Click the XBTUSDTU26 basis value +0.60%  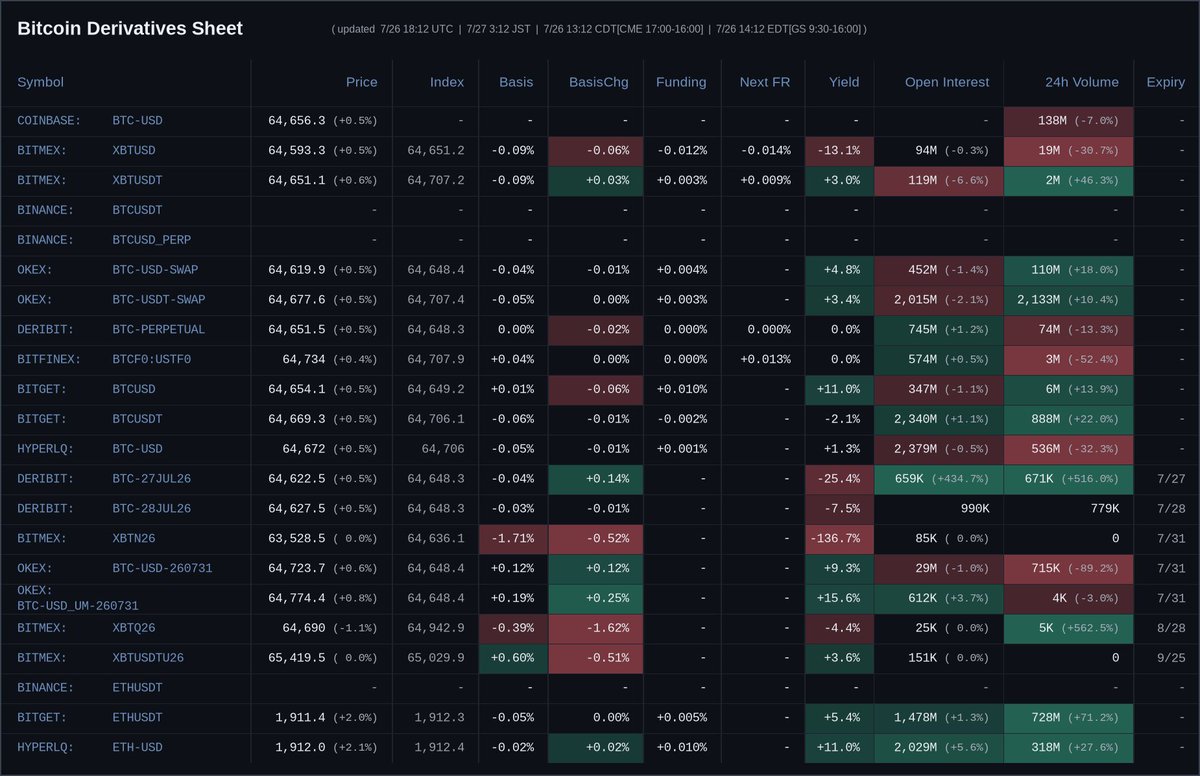(513, 658)
